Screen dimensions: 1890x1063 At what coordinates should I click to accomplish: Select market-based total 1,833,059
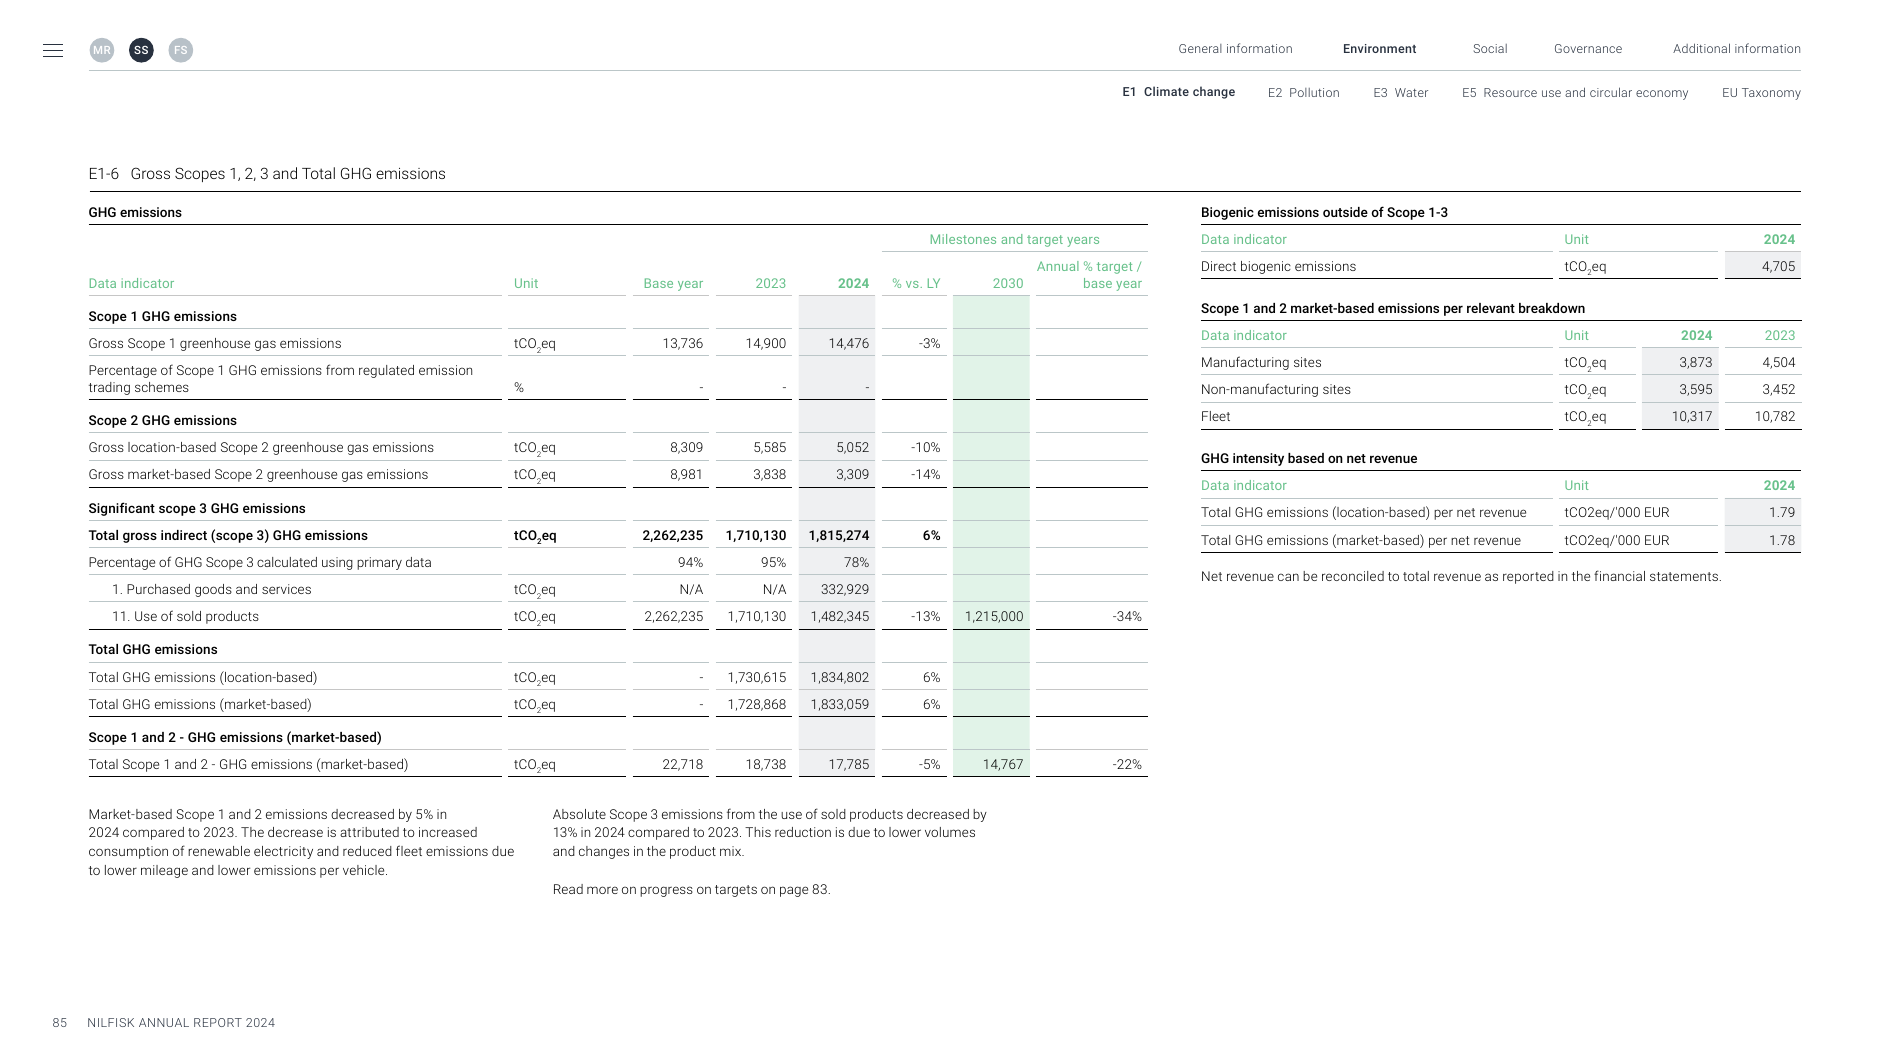coord(839,704)
